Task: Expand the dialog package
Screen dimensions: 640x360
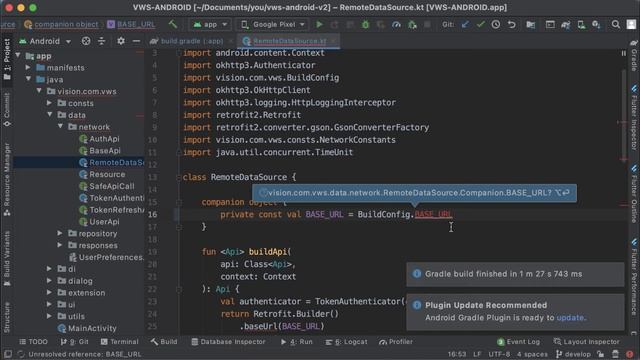Action: pyautogui.click(x=49, y=280)
